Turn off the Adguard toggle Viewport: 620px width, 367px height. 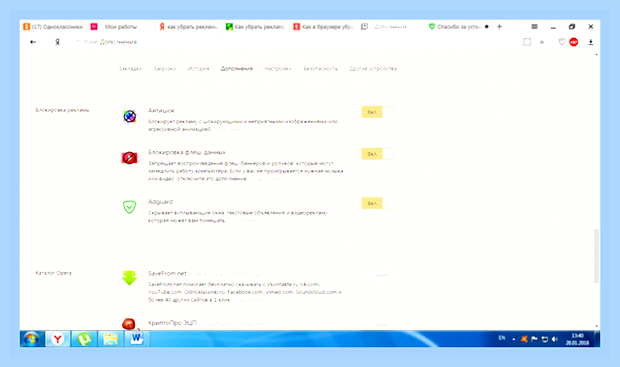pos(378,203)
